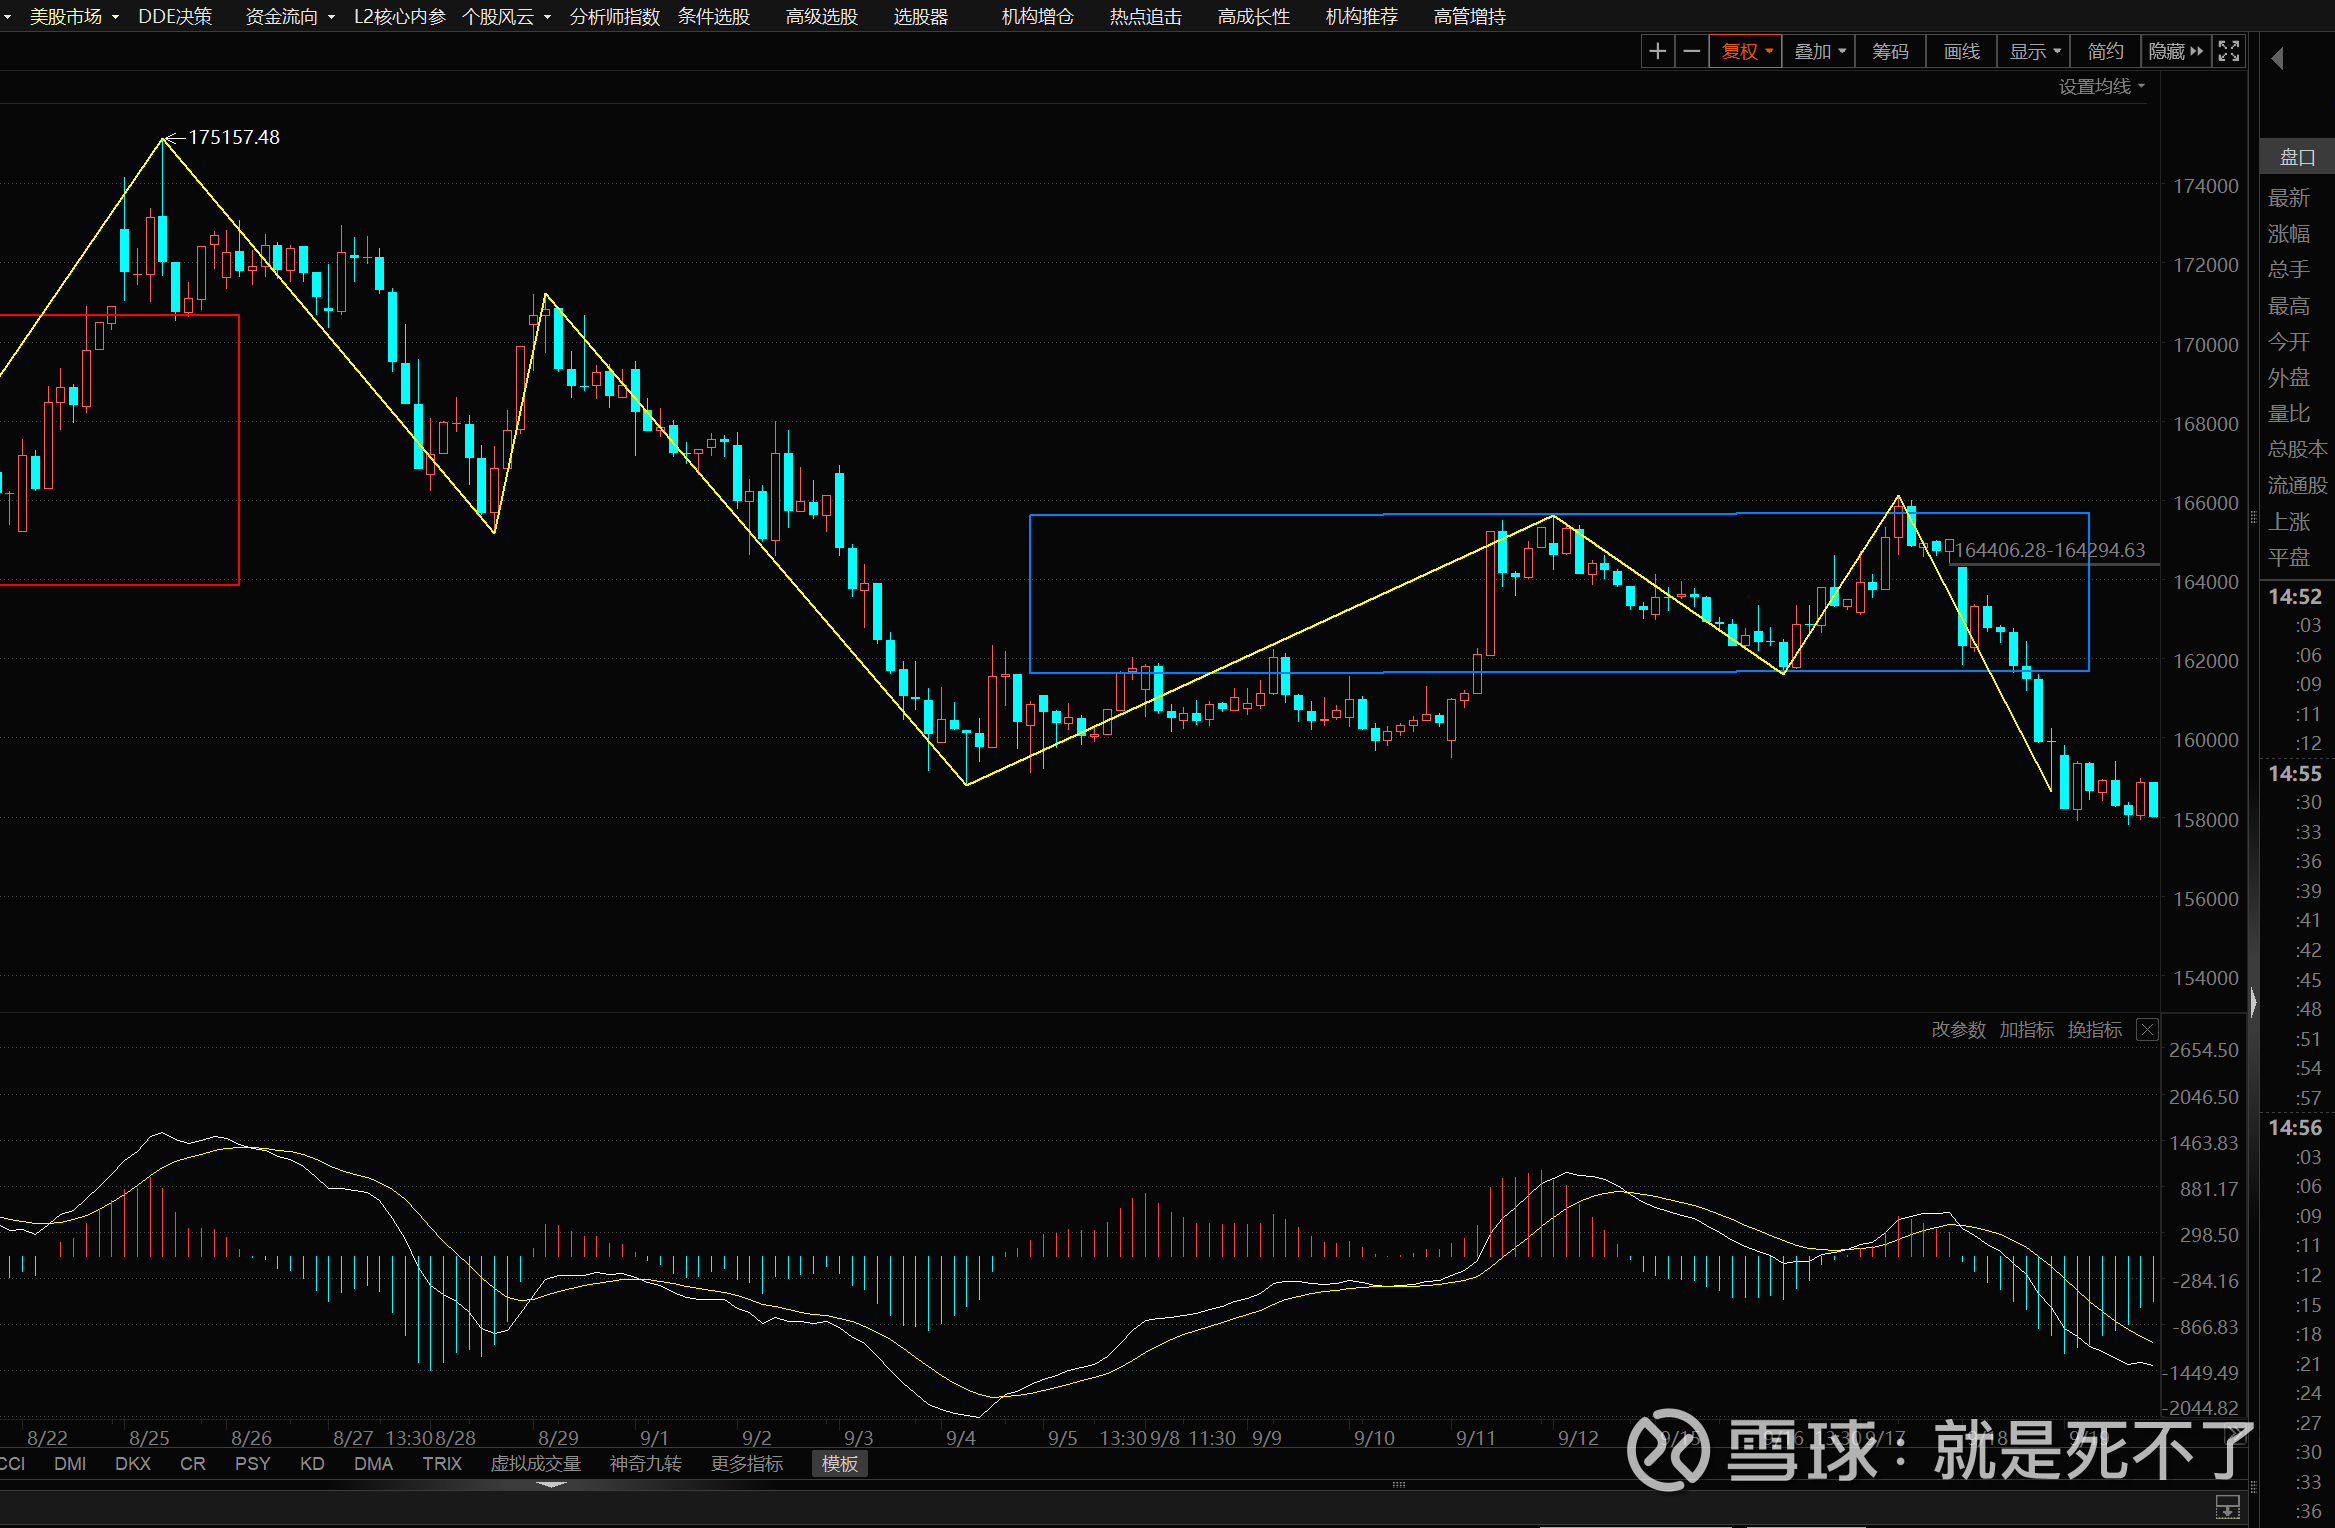Expand the 叠加 overlay dropdown
Screen dimensions: 2335x1528
1819,51
